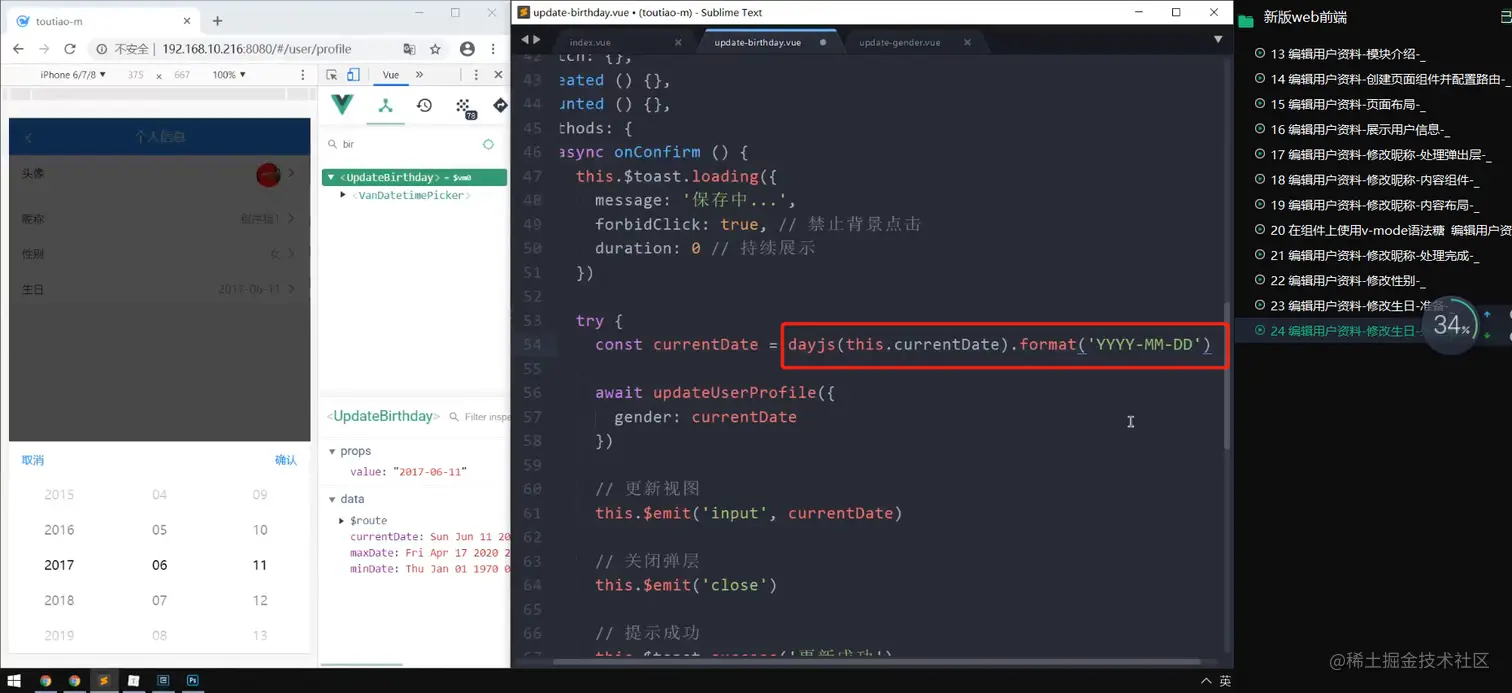Image resolution: width=1512 pixels, height=693 pixels.
Task: Select day 10 in the date picker
Action: pyautogui.click(x=260, y=530)
